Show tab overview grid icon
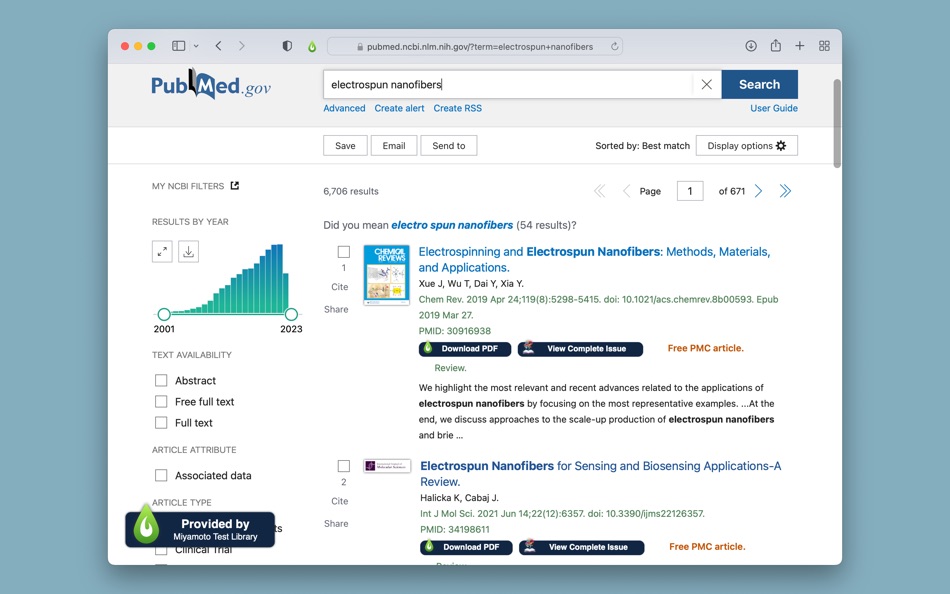This screenshot has height=594, width=950. pyautogui.click(x=824, y=46)
